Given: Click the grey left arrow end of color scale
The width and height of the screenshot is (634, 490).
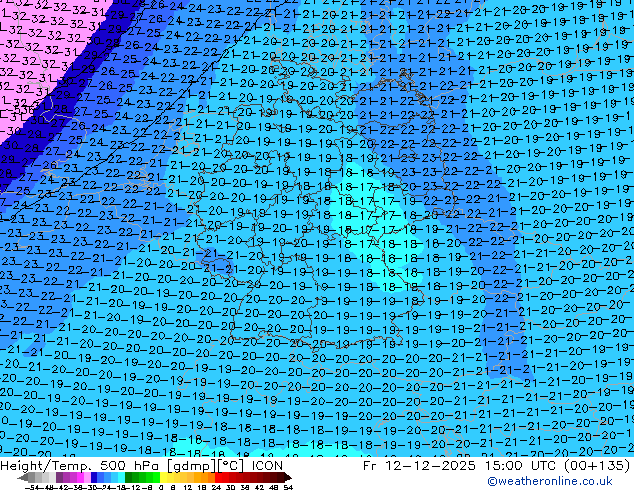Looking at the screenshot, I should pos(23,477).
